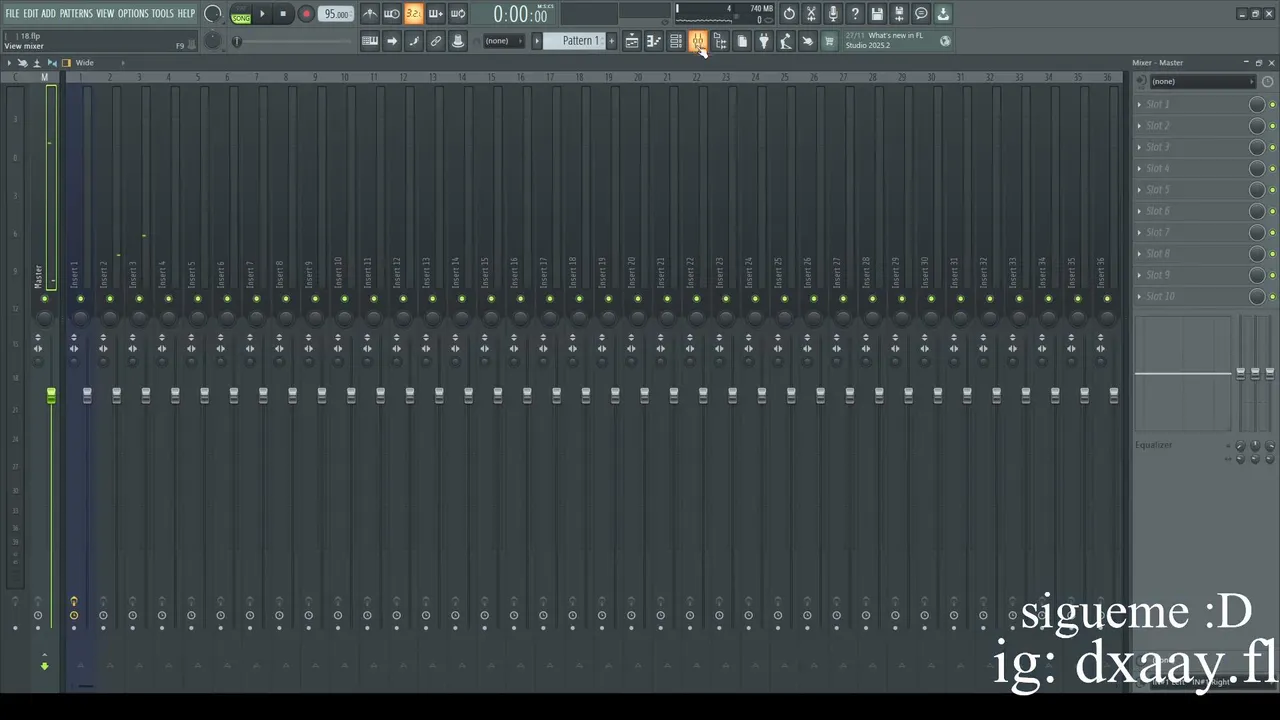Image resolution: width=1280 pixels, height=720 pixels.
Task: Disable Slot 6 with its green LED
Action: (1272, 211)
